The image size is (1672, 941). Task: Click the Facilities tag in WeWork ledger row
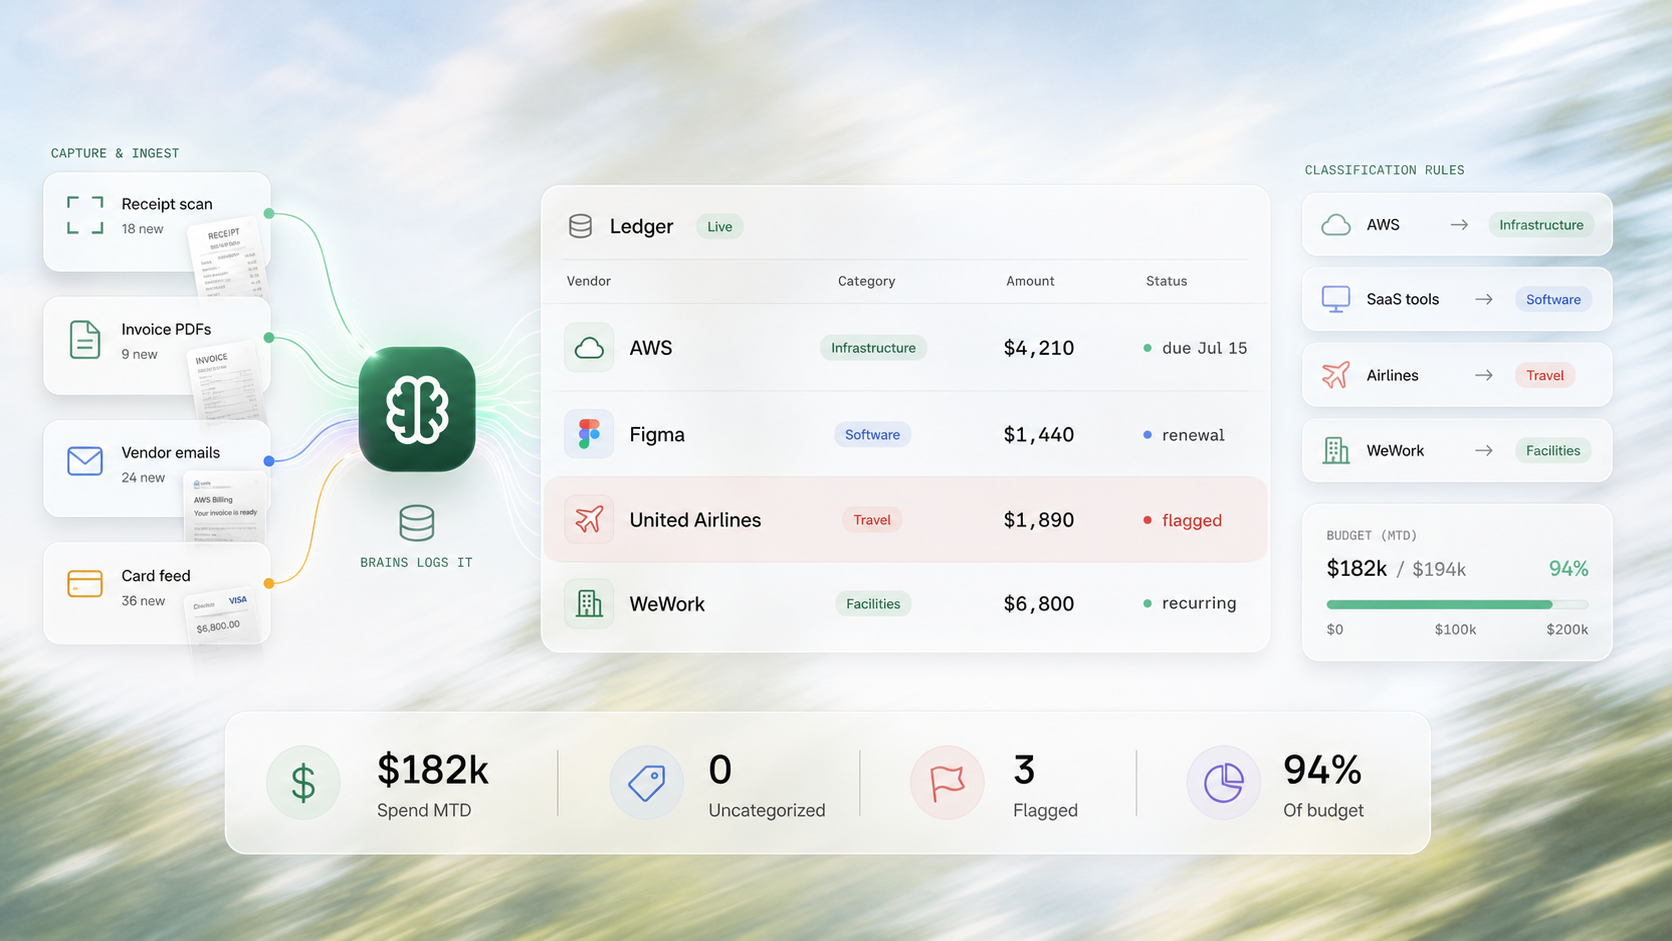pyautogui.click(x=873, y=604)
